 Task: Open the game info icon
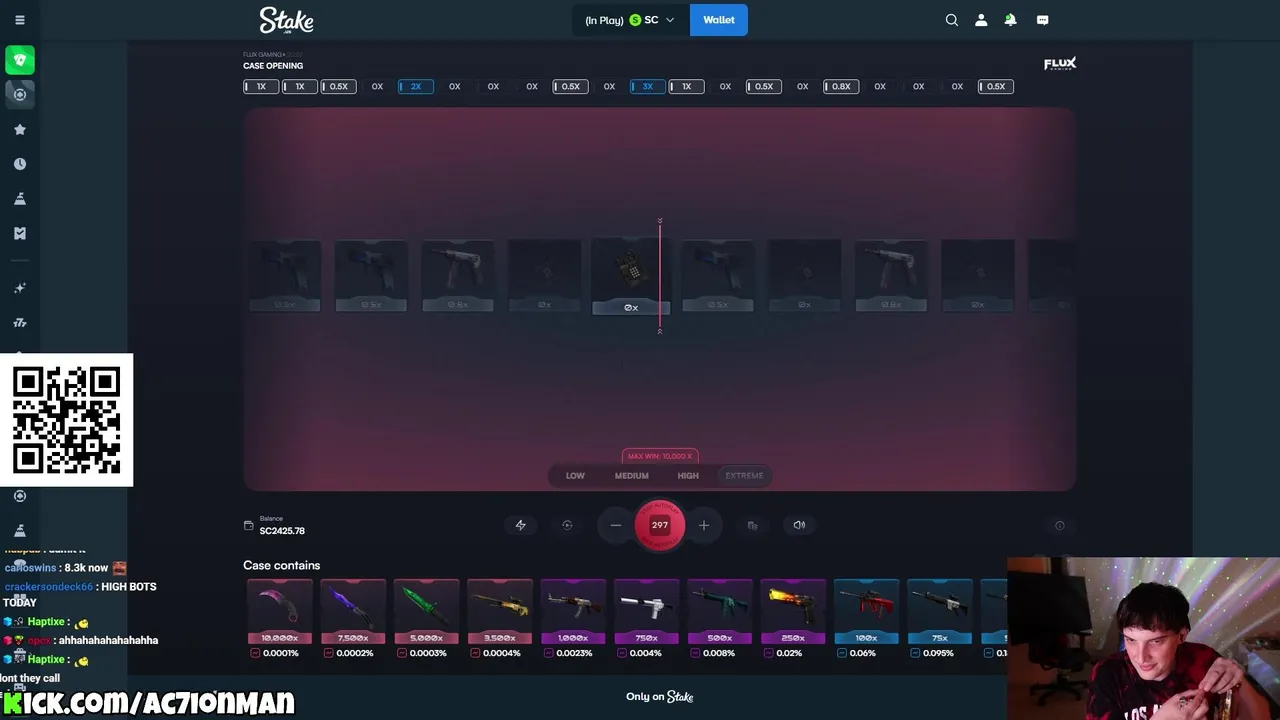[1060, 525]
